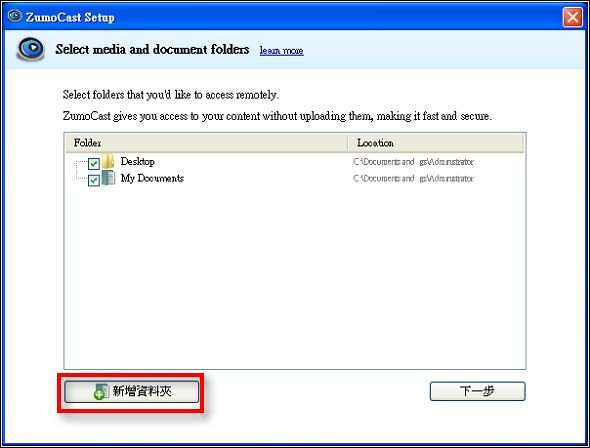Click the 下一步 next step button

tap(477, 391)
